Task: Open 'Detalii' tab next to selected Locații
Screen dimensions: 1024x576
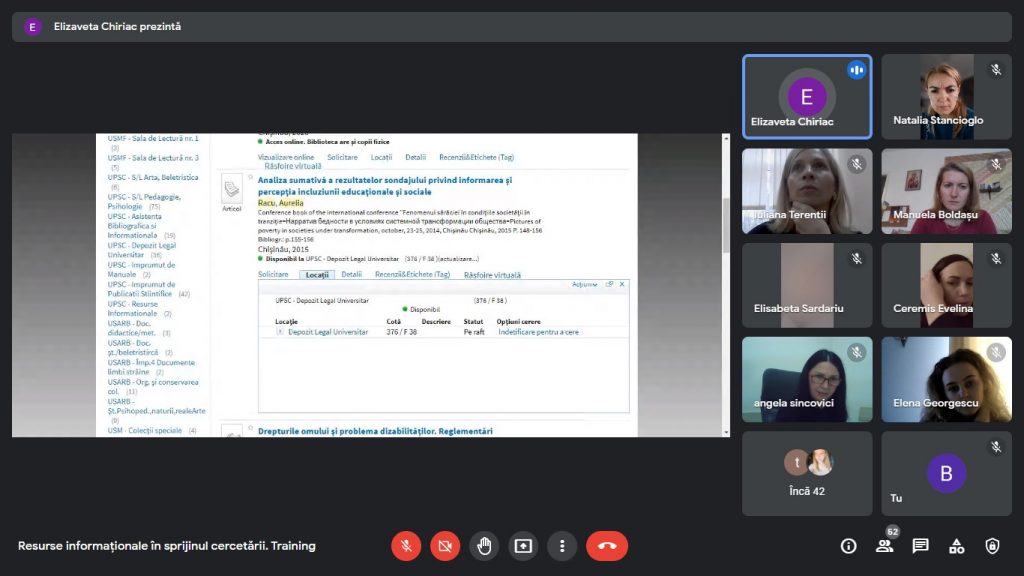Action: pos(351,275)
